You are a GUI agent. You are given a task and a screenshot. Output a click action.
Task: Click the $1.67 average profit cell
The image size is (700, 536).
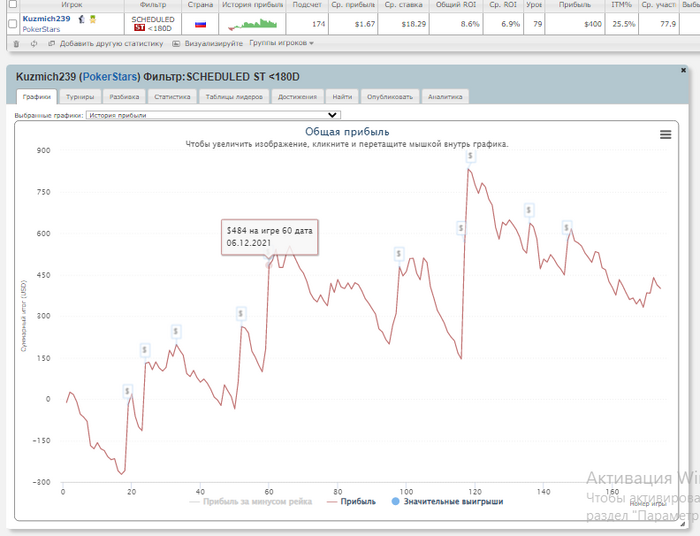353,24
